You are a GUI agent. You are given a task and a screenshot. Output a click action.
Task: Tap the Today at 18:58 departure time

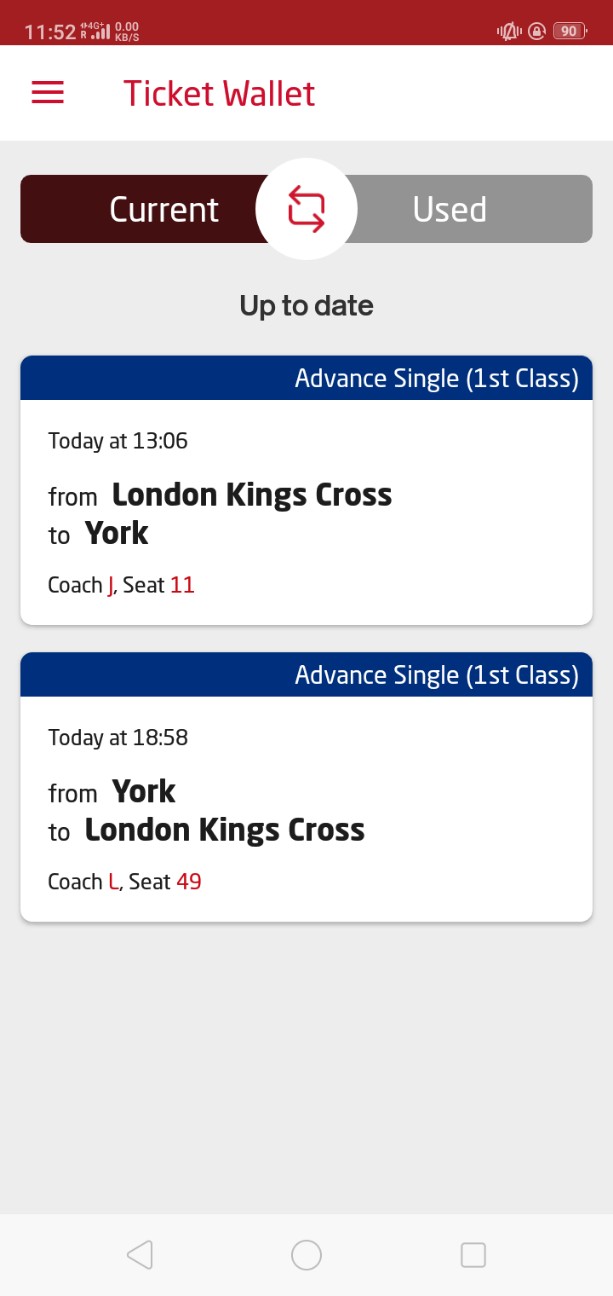coord(118,738)
